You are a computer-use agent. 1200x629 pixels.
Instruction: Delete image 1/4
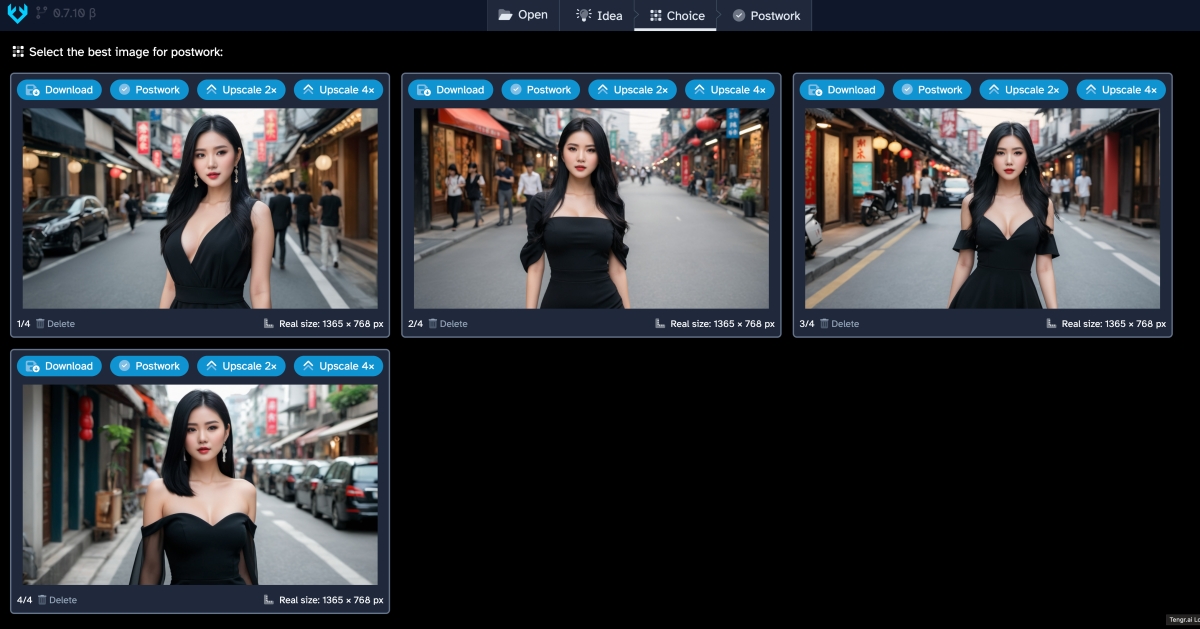point(55,324)
